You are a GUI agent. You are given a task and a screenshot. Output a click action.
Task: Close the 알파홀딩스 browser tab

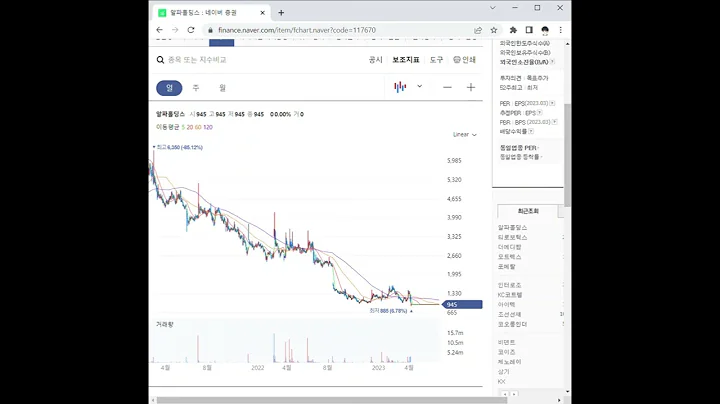pyautogui.click(x=263, y=13)
